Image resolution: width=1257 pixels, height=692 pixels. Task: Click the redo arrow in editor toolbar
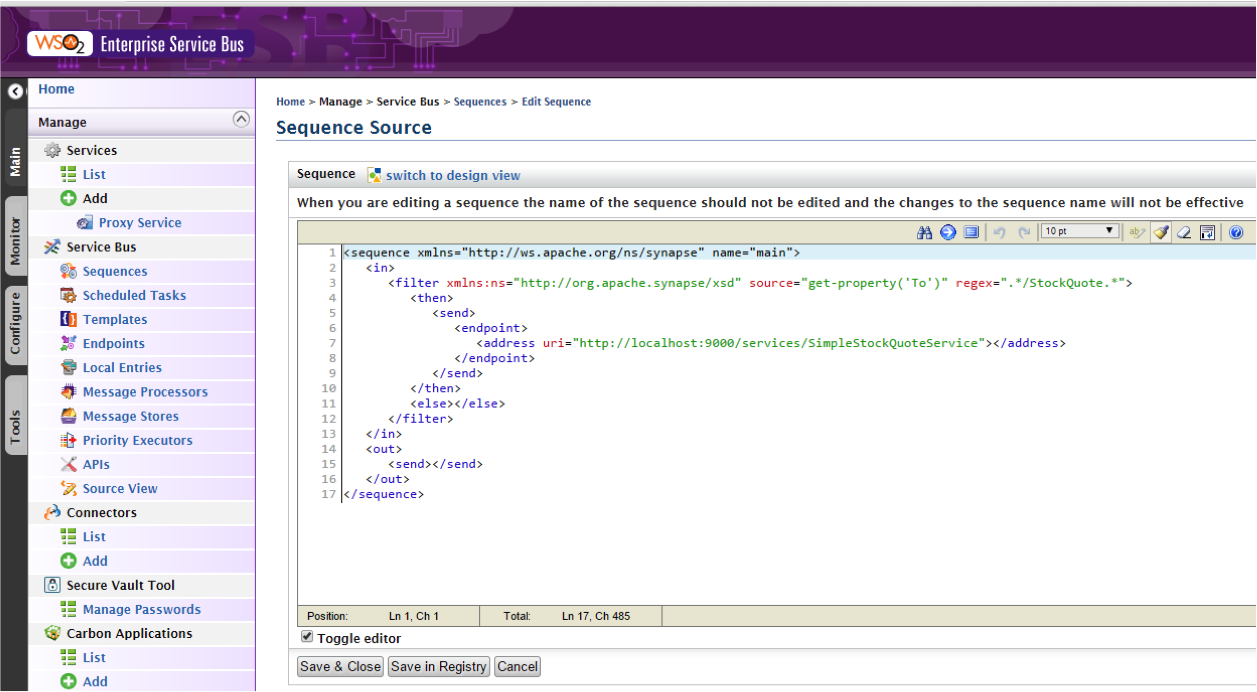[x=1023, y=232]
